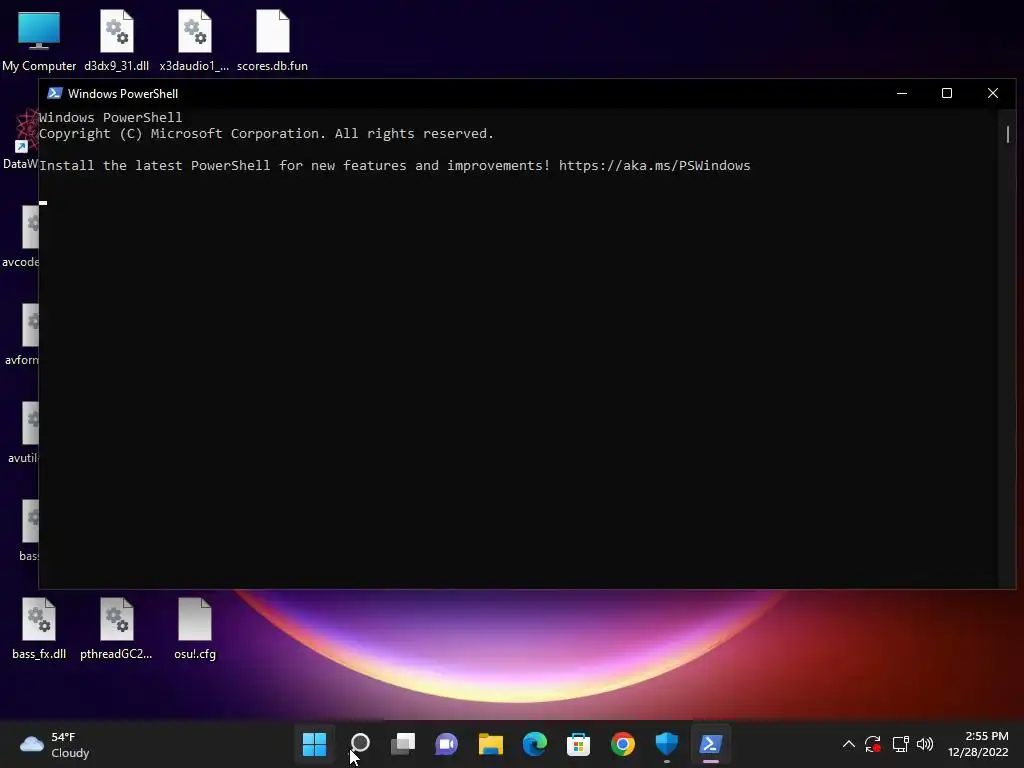This screenshot has width=1024, height=768.
Task: Select the DataW shortcut desktop icon
Action: pos(20,138)
